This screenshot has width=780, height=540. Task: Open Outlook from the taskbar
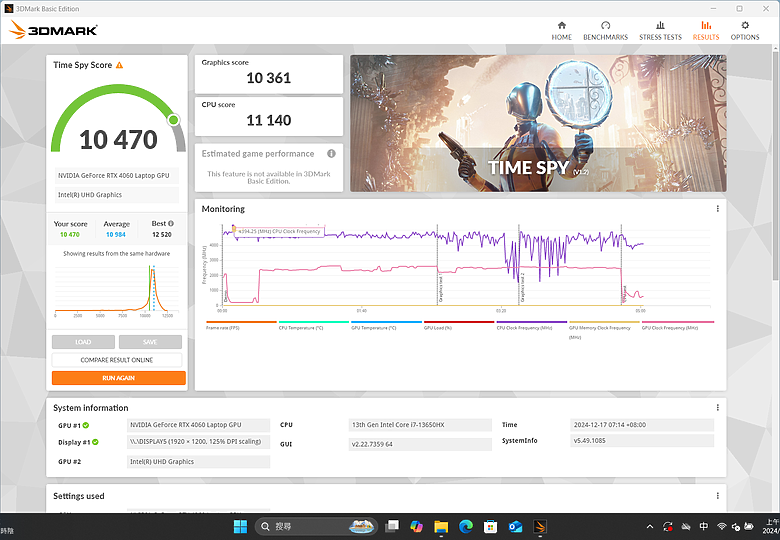click(515, 526)
